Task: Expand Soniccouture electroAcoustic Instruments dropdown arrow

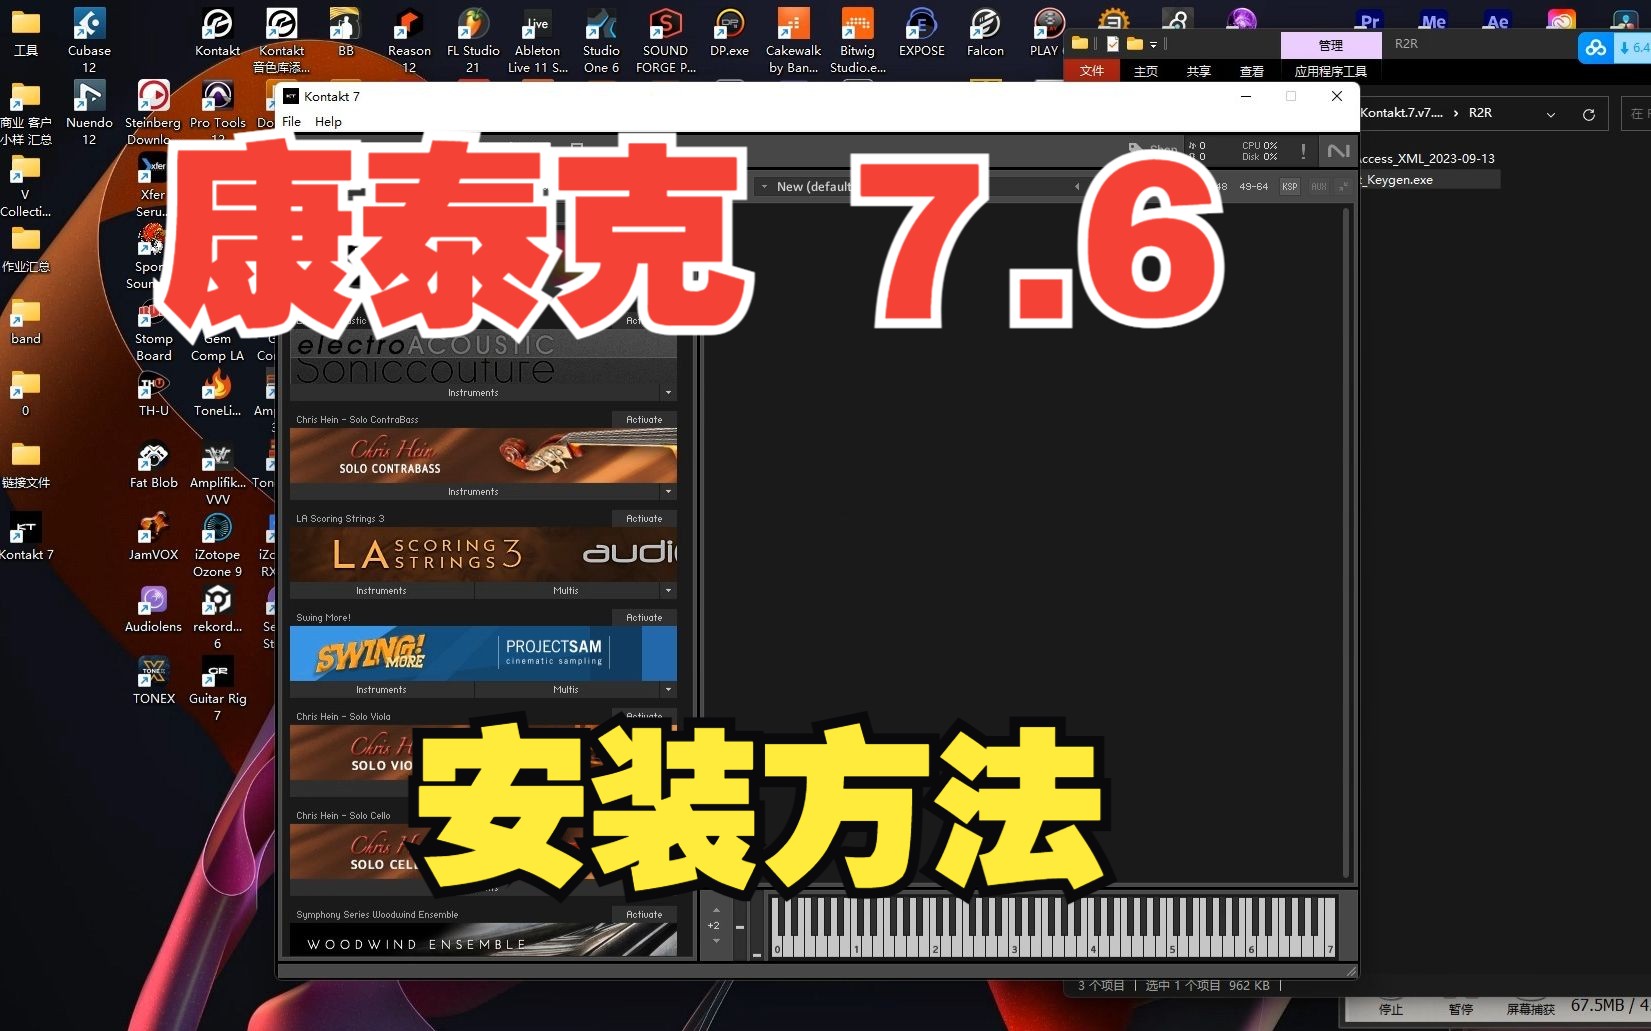Action: click(x=668, y=393)
